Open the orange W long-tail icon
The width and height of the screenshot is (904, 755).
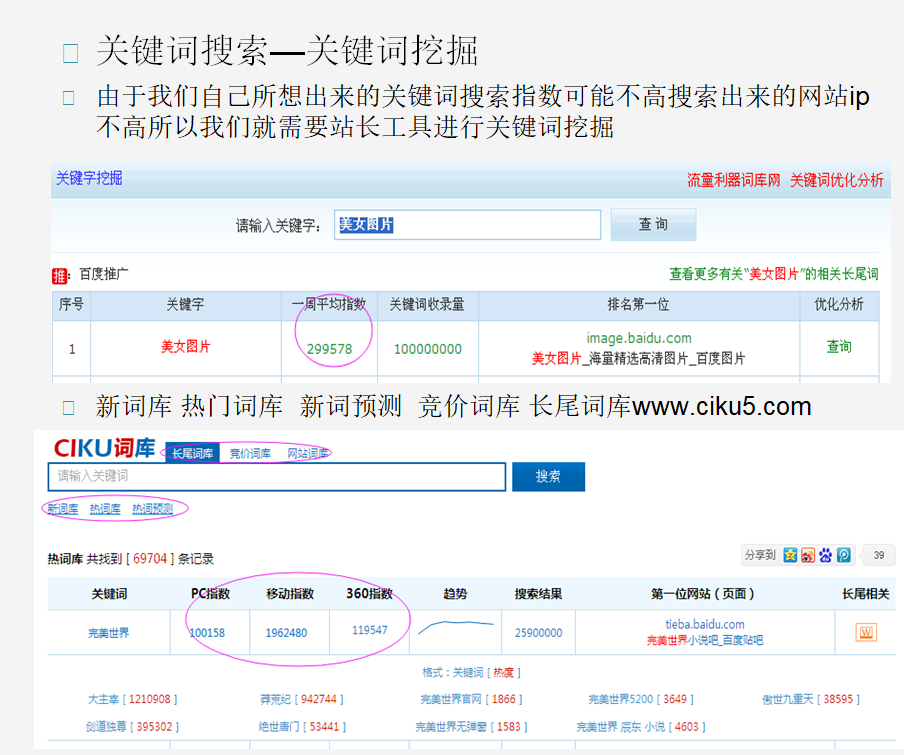(x=866, y=632)
